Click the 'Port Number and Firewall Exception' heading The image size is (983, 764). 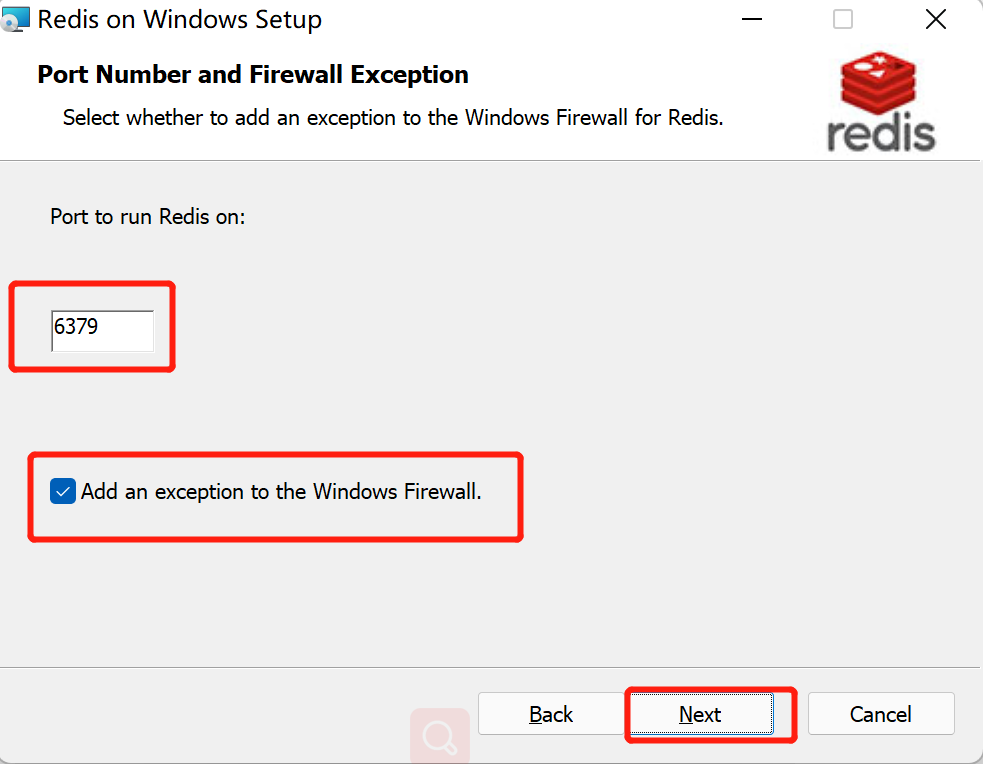click(x=253, y=75)
